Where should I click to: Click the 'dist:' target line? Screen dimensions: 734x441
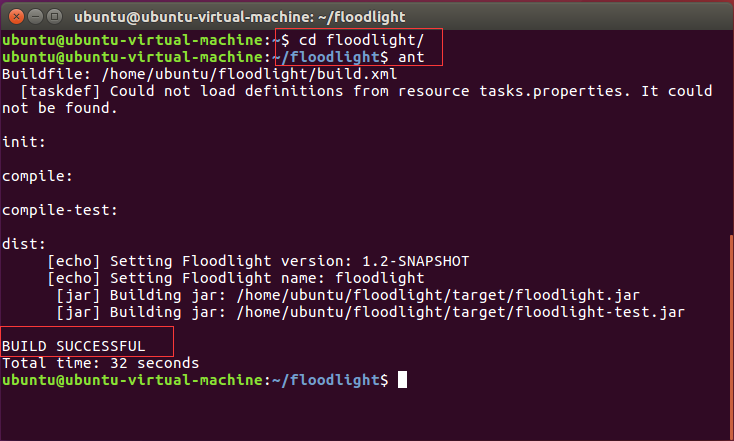[24, 244]
